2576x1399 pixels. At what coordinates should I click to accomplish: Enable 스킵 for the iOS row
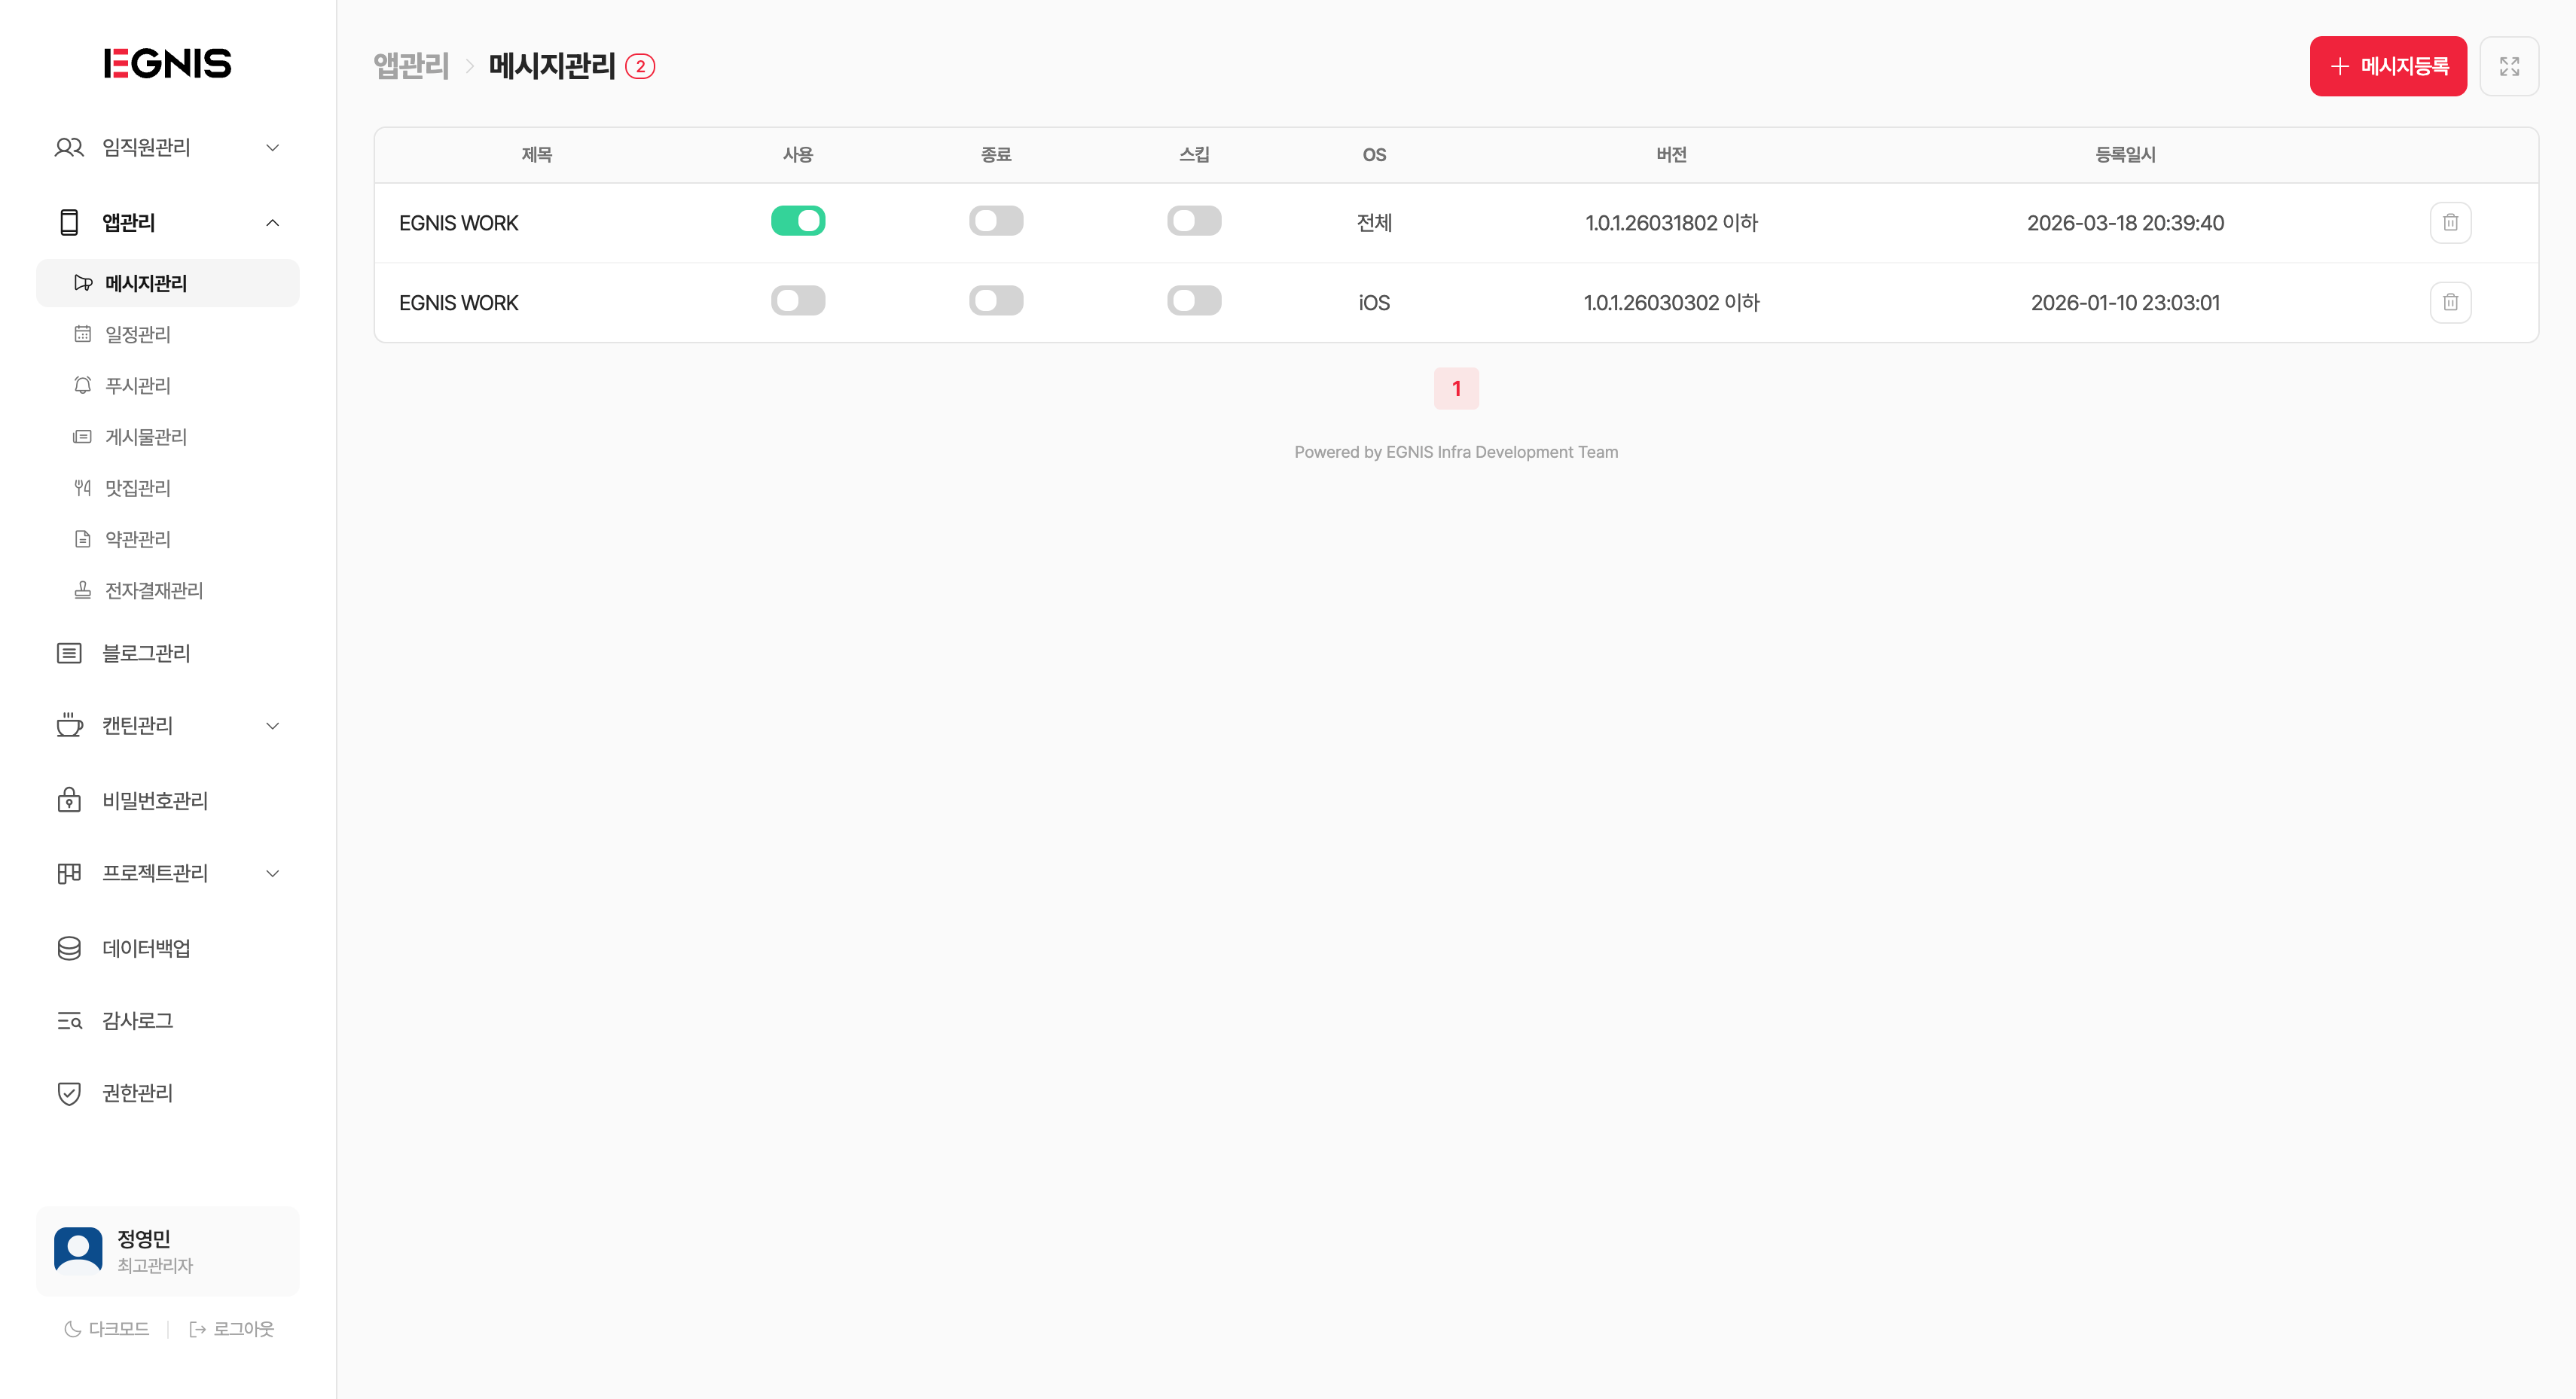[x=1194, y=301]
